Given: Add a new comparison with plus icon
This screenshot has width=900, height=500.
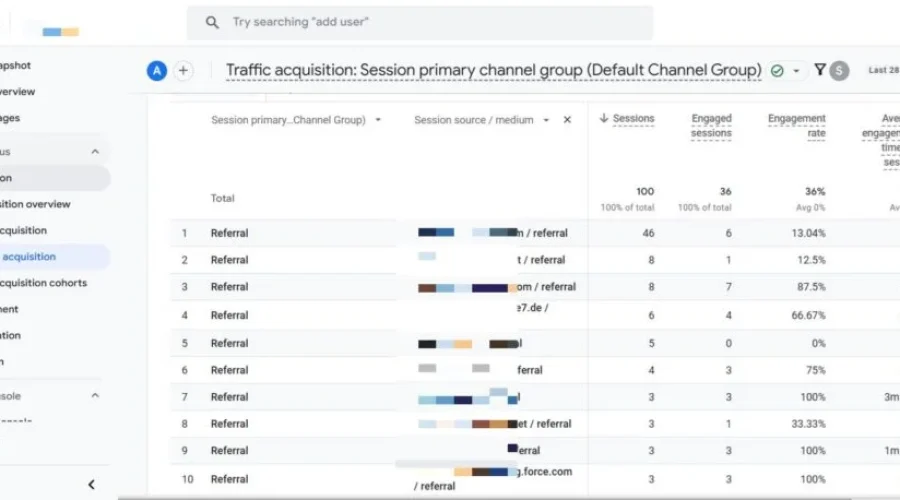Looking at the screenshot, I should point(183,71).
